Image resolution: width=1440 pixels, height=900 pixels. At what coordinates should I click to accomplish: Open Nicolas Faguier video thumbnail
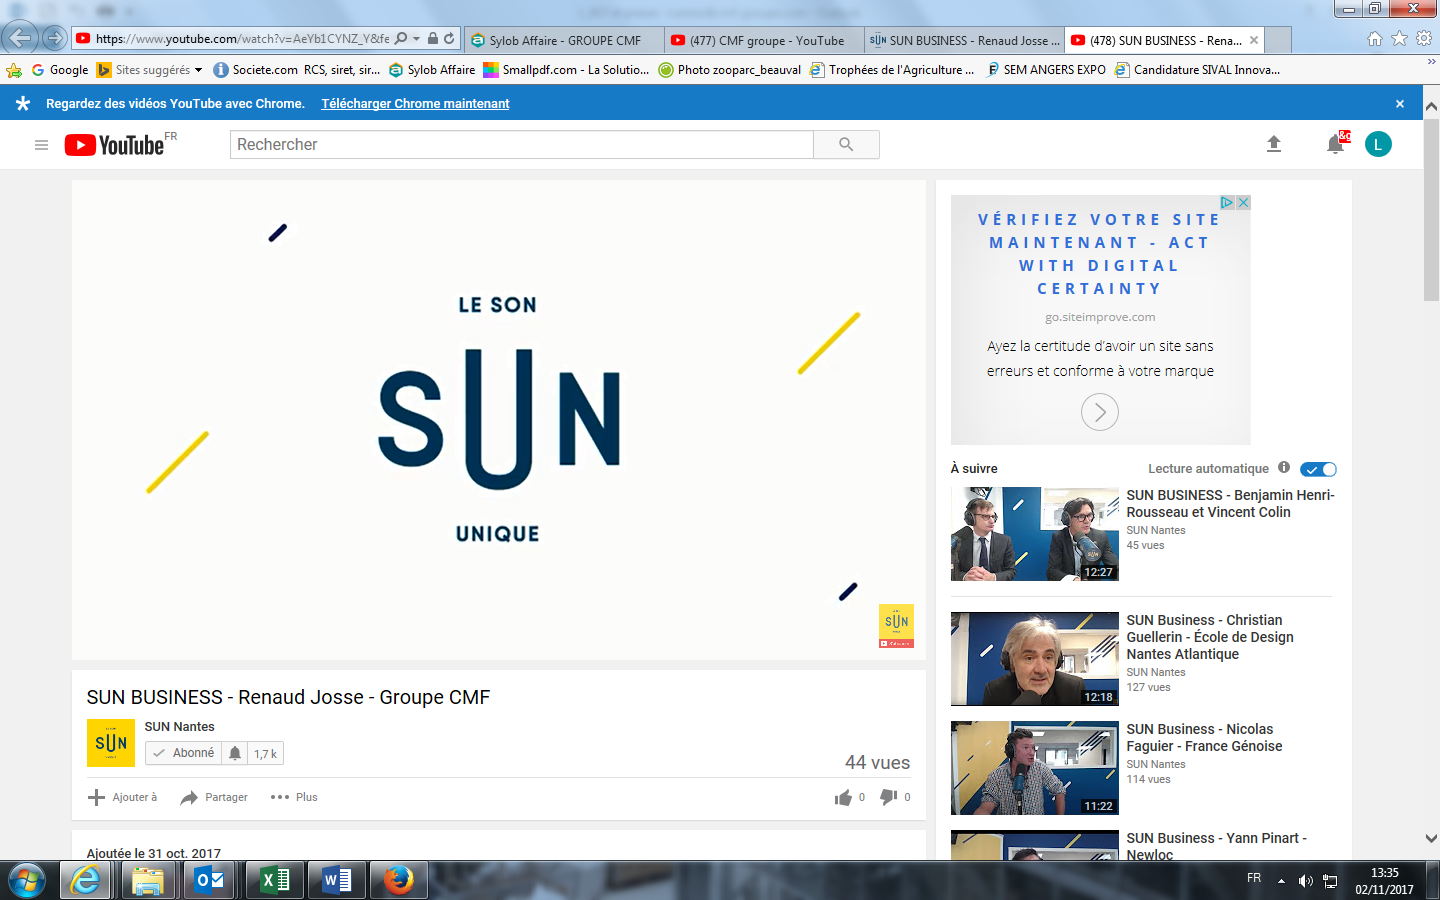[x=1035, y=768]
